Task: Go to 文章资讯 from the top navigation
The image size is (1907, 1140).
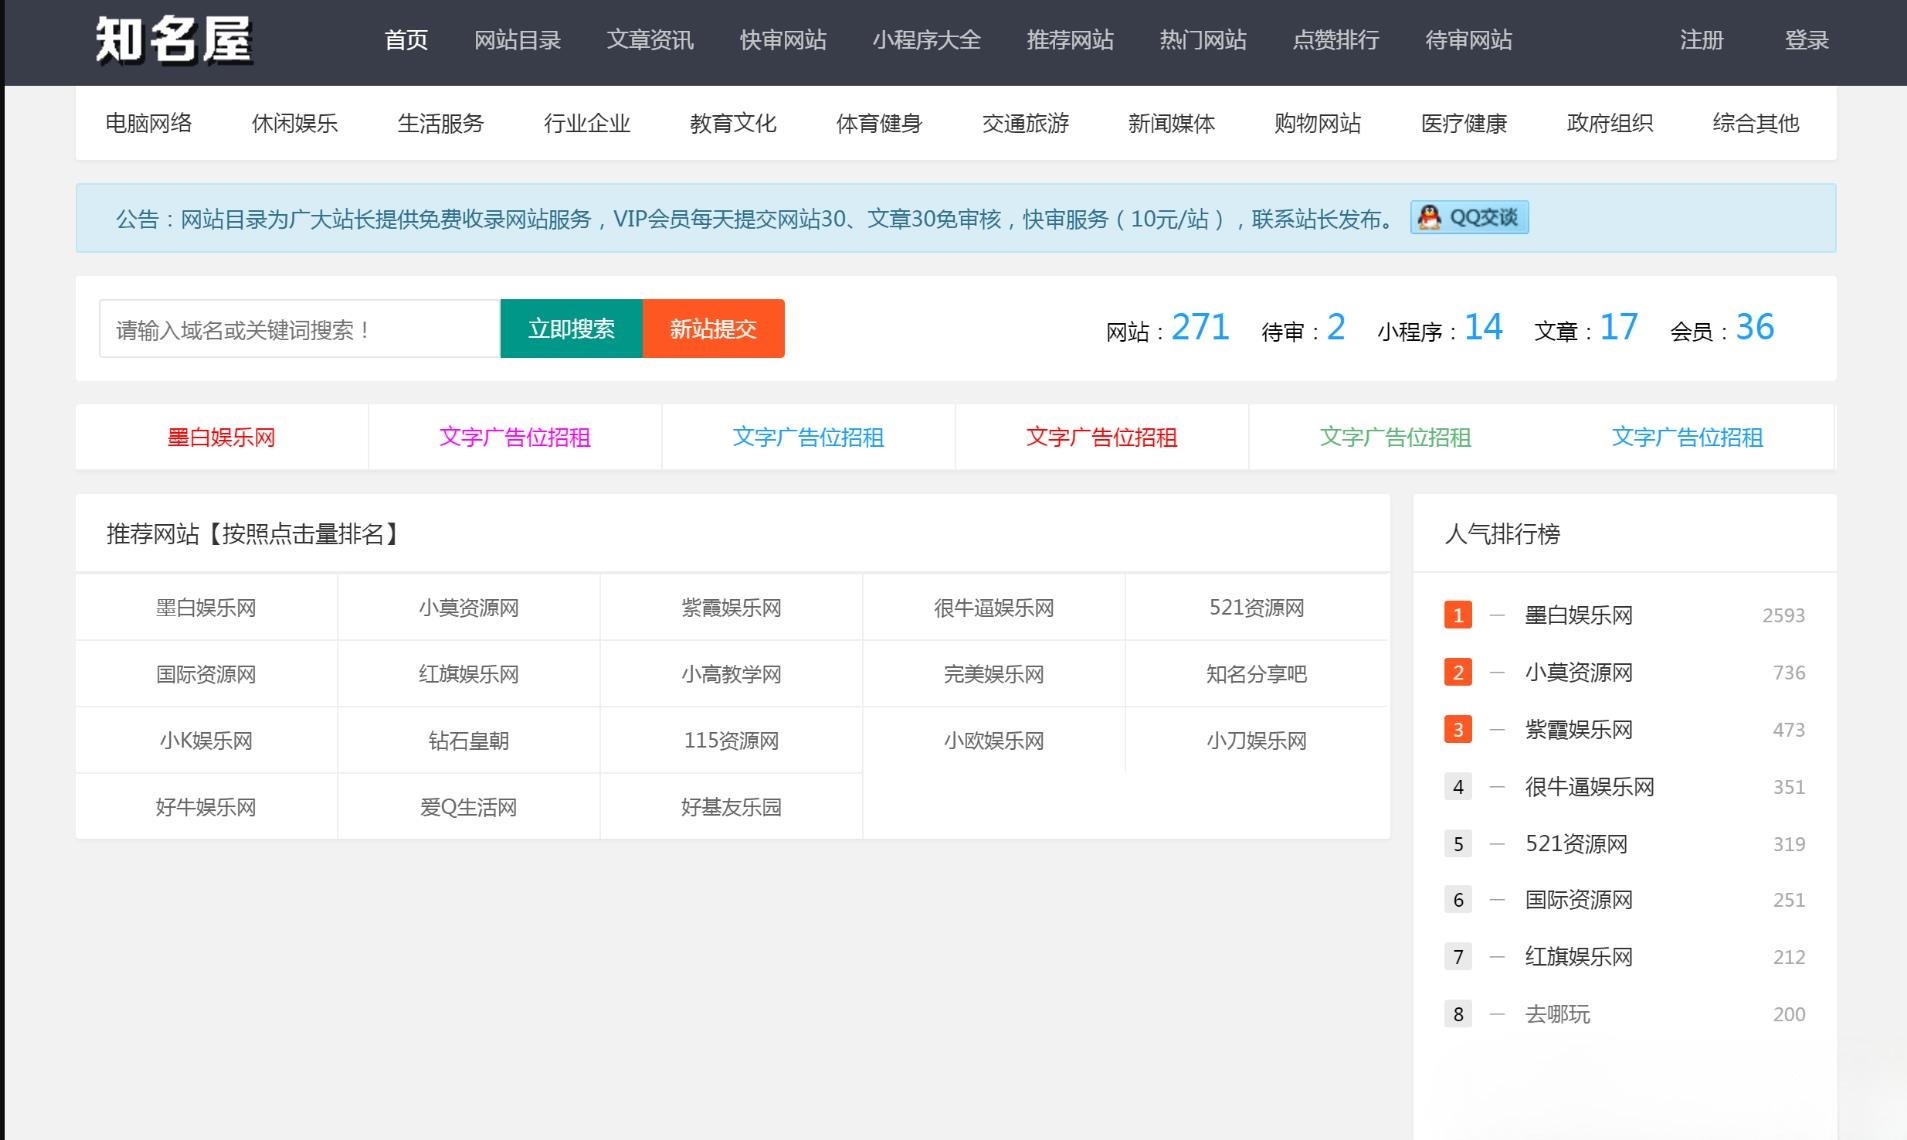Action: [649, 41]
